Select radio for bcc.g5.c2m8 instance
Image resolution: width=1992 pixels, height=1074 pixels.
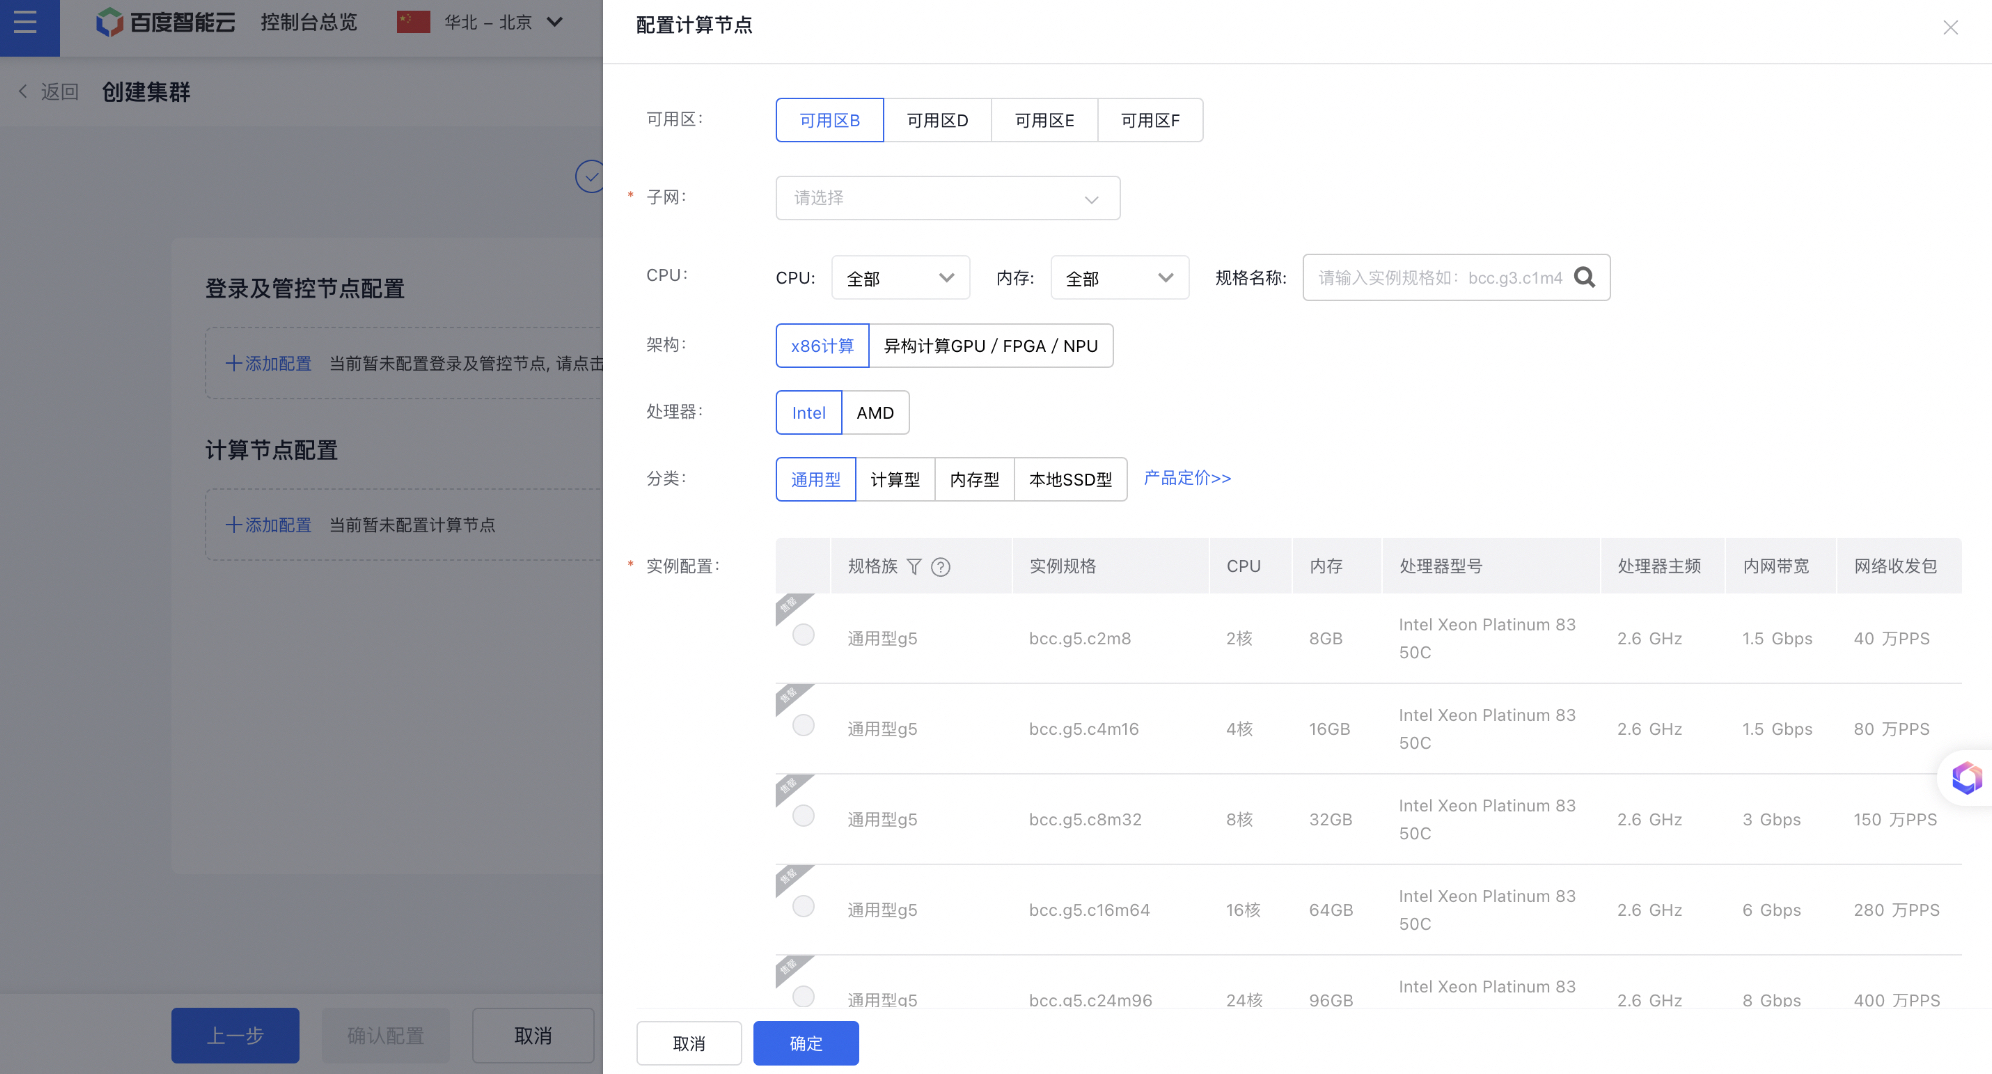803,635
